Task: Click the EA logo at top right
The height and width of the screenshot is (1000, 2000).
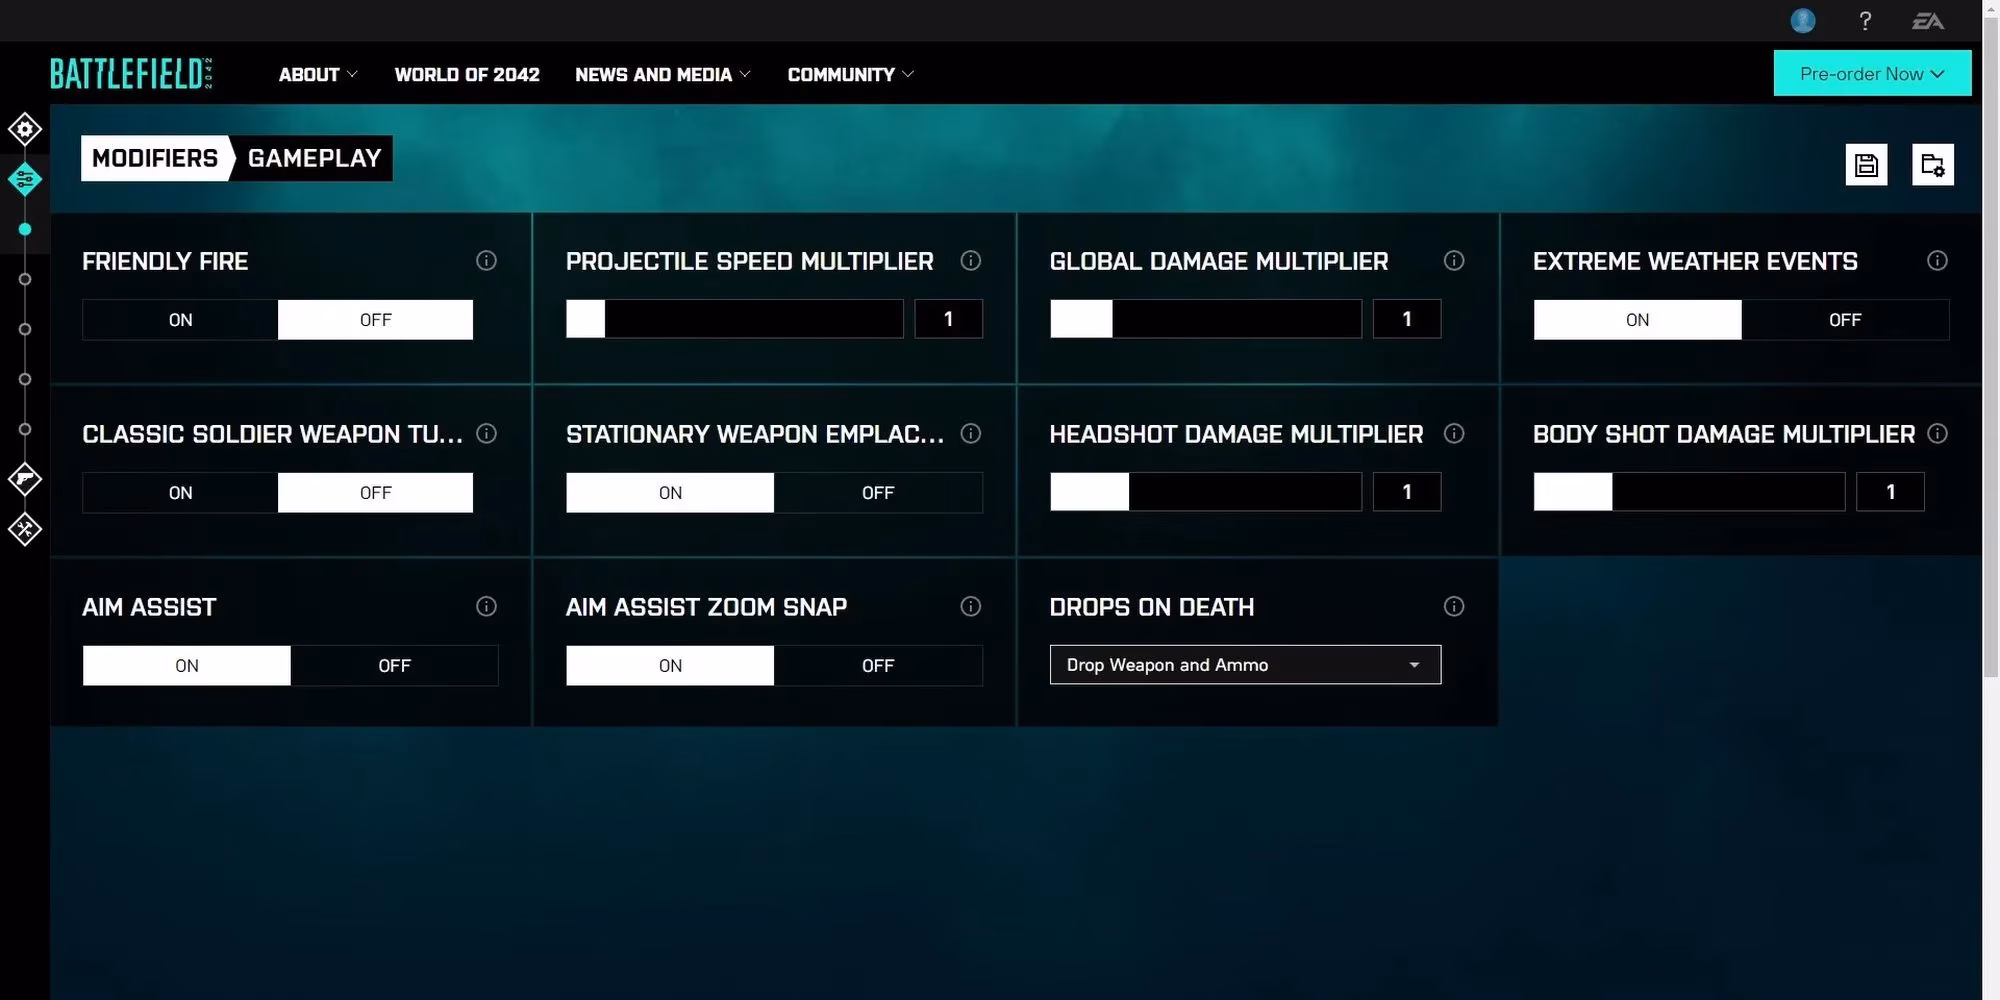Action: [x=1930, y=20]
